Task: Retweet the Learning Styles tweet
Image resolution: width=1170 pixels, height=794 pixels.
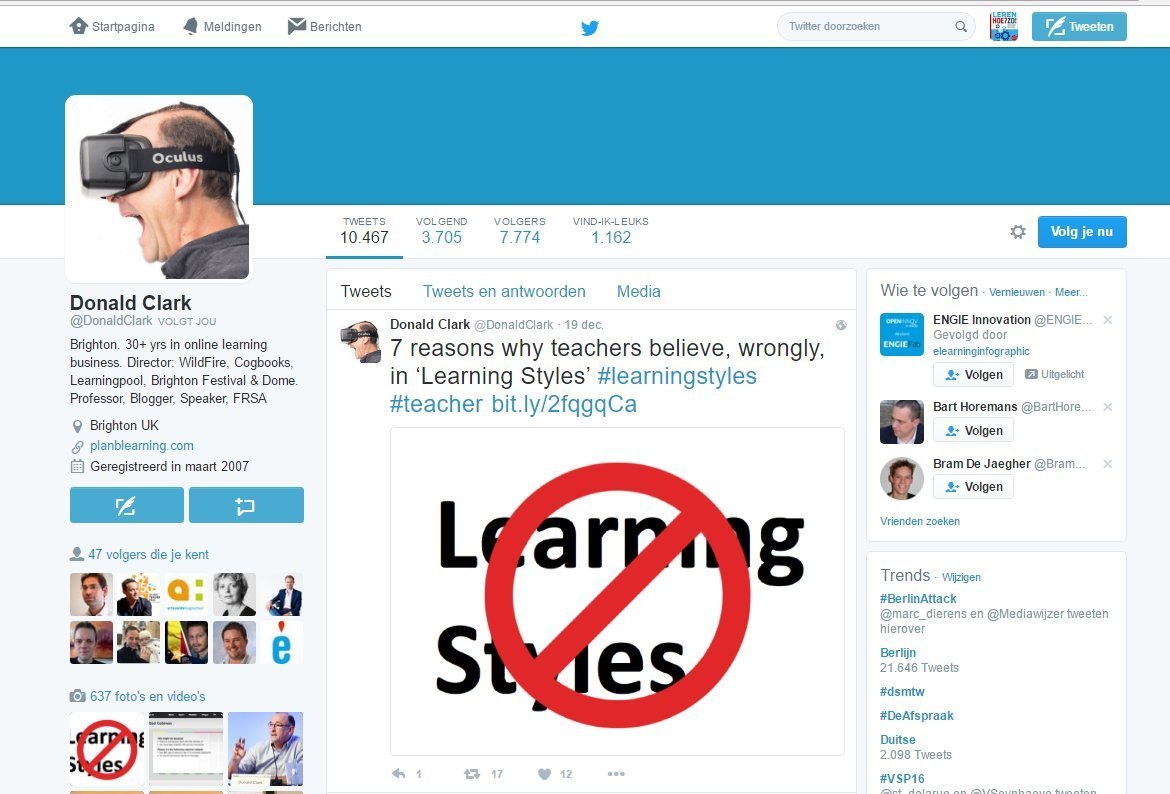Action: (x=472, y=774)
